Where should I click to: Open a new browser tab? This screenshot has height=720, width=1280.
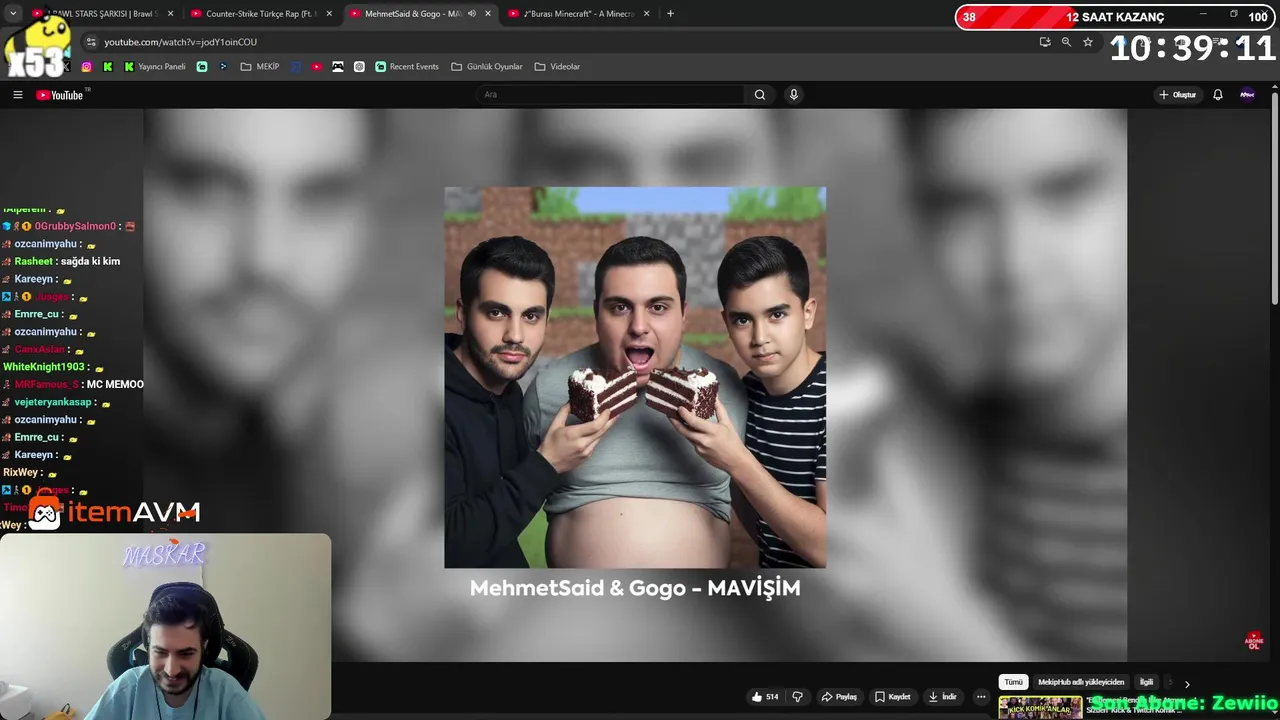point(670,14)
